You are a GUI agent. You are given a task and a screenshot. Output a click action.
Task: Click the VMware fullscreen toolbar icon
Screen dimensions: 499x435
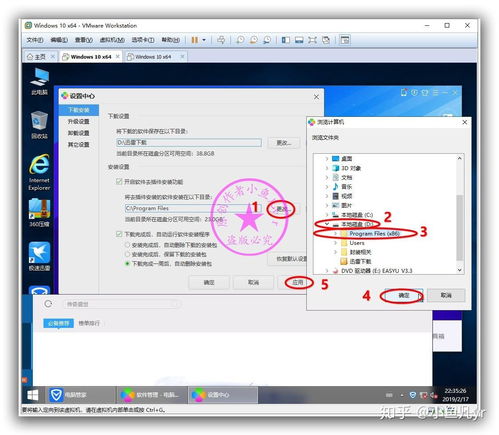312,40
